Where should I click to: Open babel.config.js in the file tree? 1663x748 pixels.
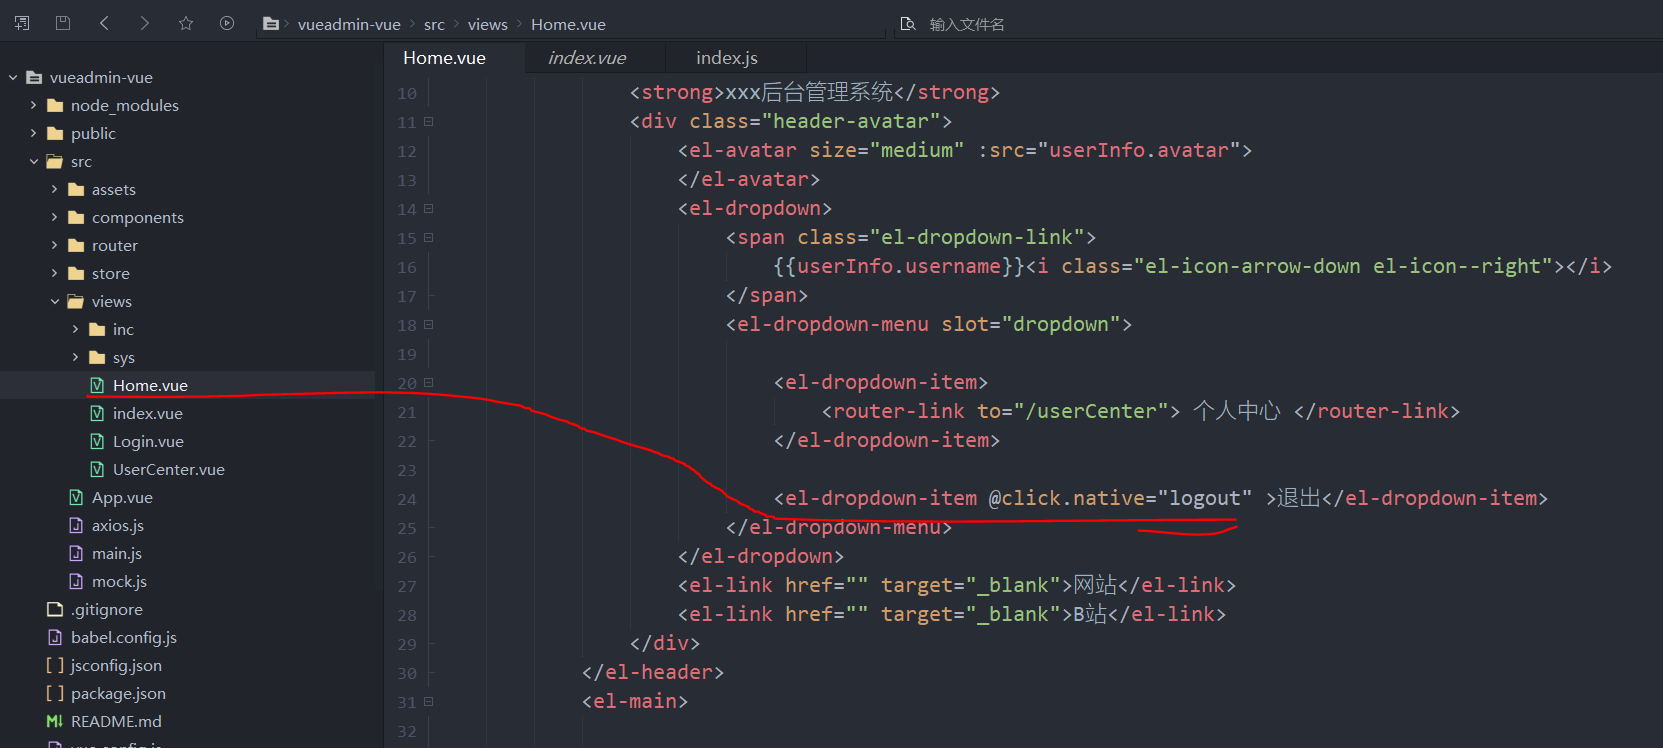click(124, 637)
